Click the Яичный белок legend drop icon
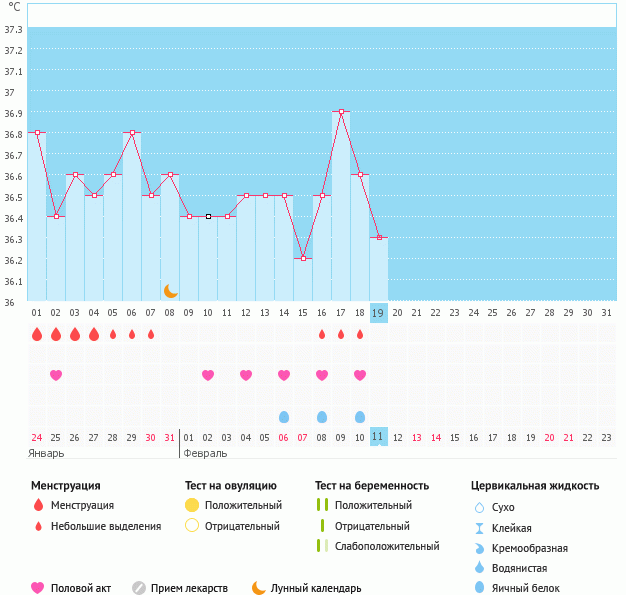The height and width of the screenshot is (595, 626). 479,588
